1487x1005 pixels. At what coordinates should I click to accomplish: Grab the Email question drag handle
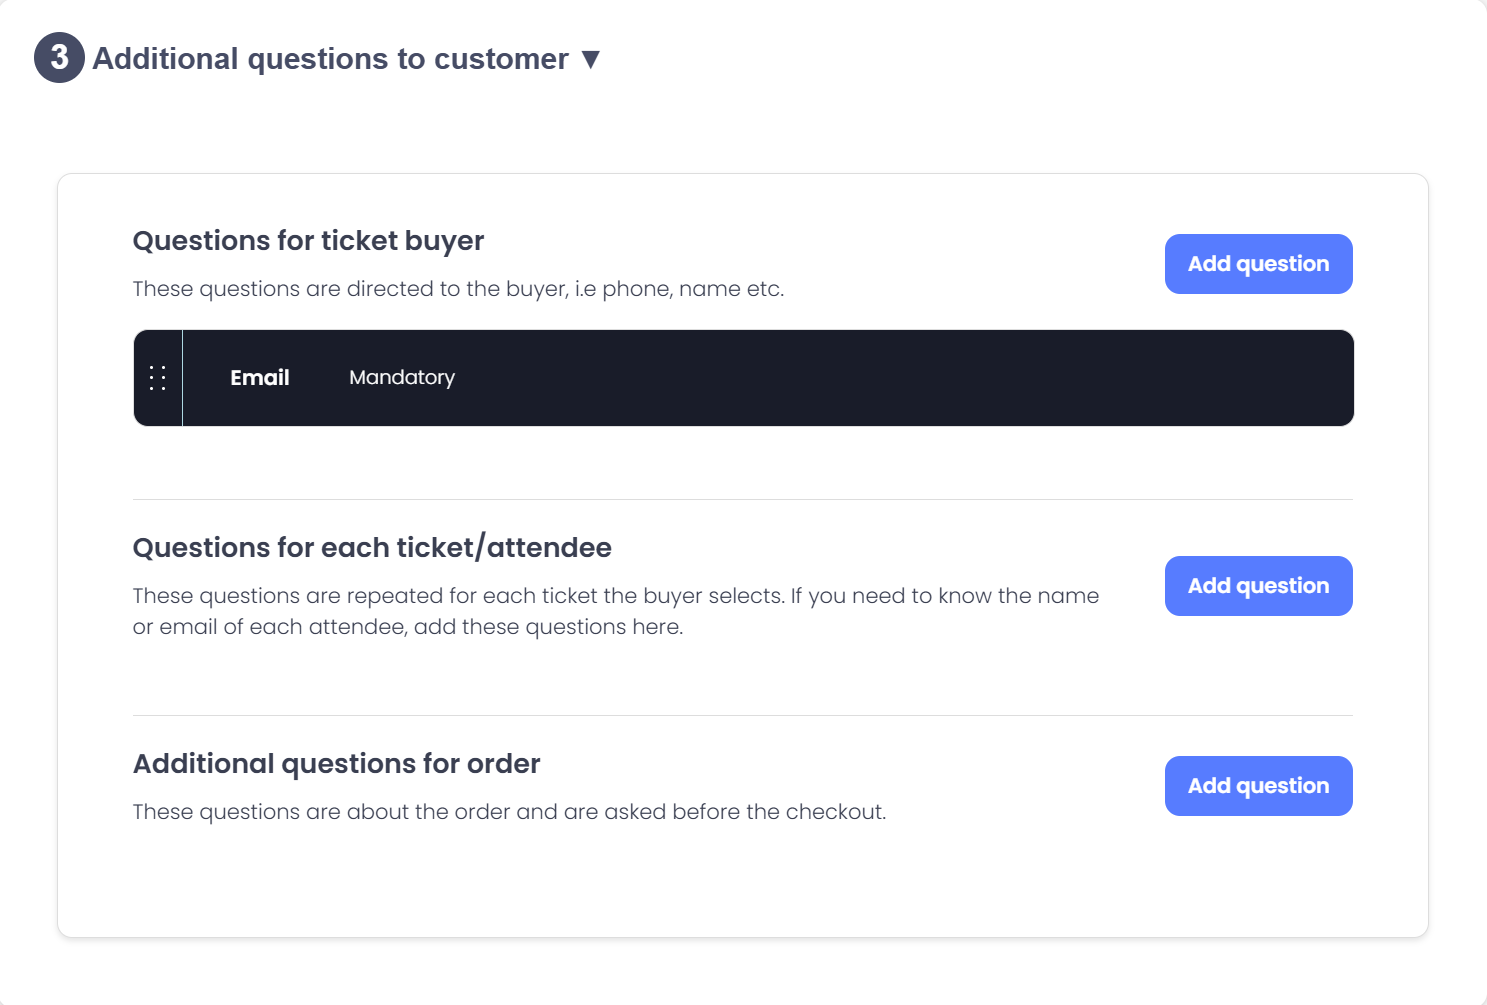click(x=157, y=378)
